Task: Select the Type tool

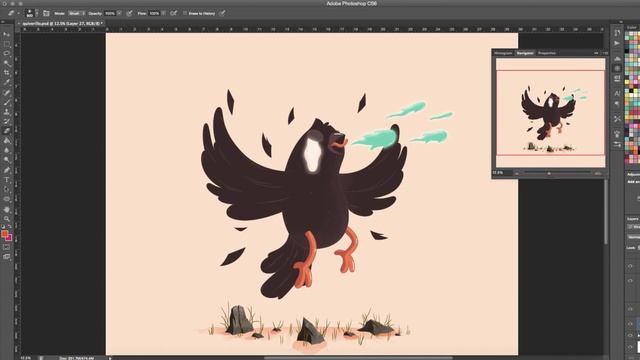Action: coord(7,180)
